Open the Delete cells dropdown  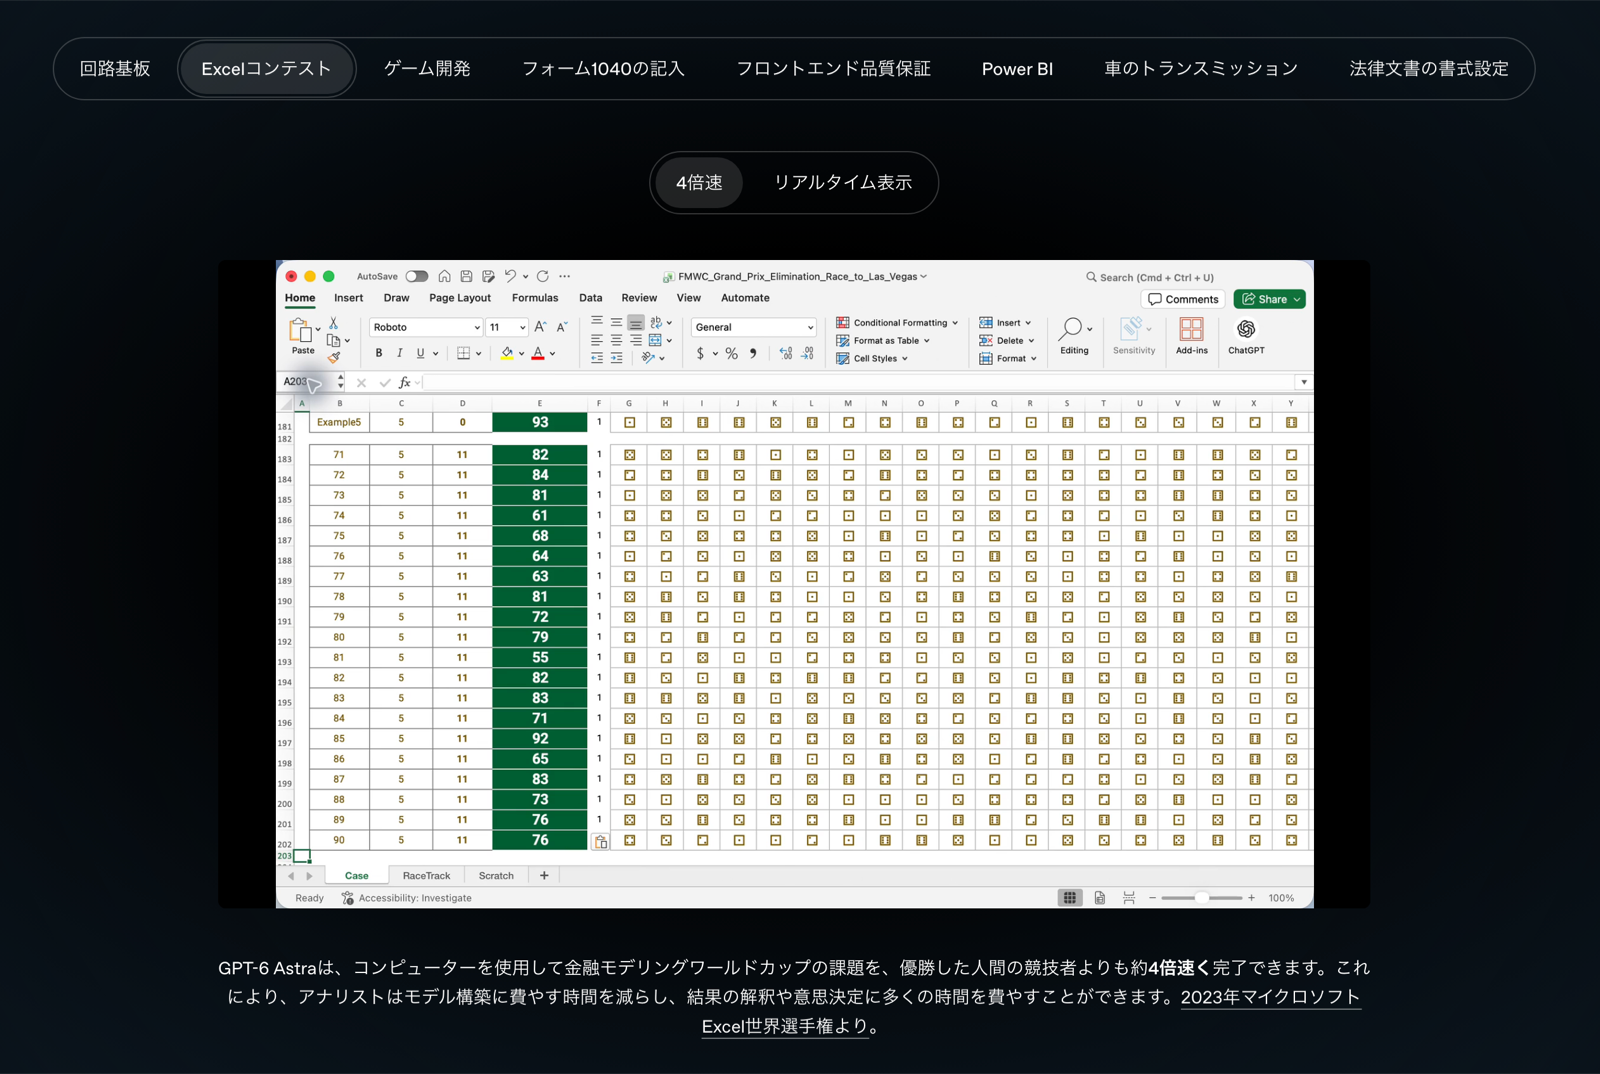[1007, 341]
